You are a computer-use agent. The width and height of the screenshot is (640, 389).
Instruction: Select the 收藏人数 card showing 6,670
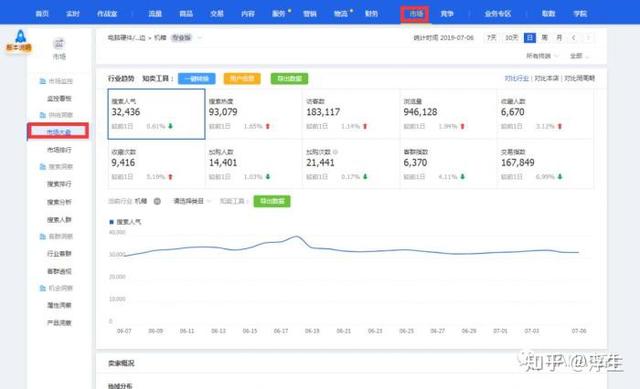545,114
